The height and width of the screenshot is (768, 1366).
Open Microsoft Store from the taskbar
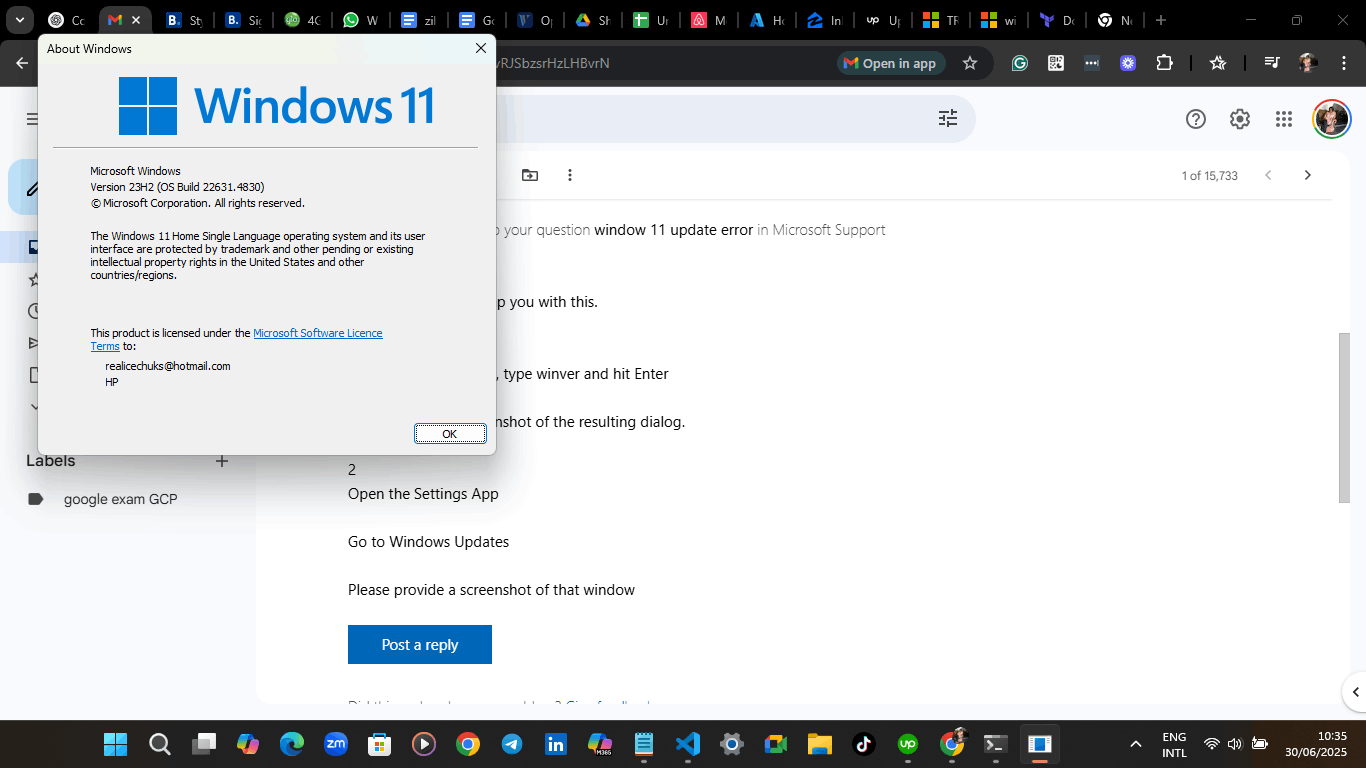379,744
